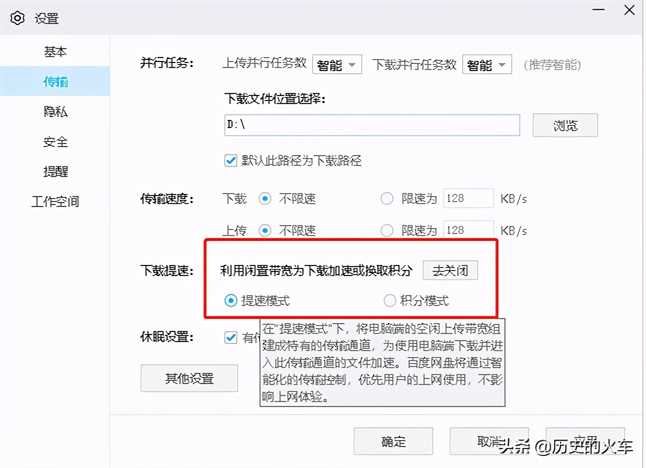Open the 工作空间 settings tab

click(55, 201)
